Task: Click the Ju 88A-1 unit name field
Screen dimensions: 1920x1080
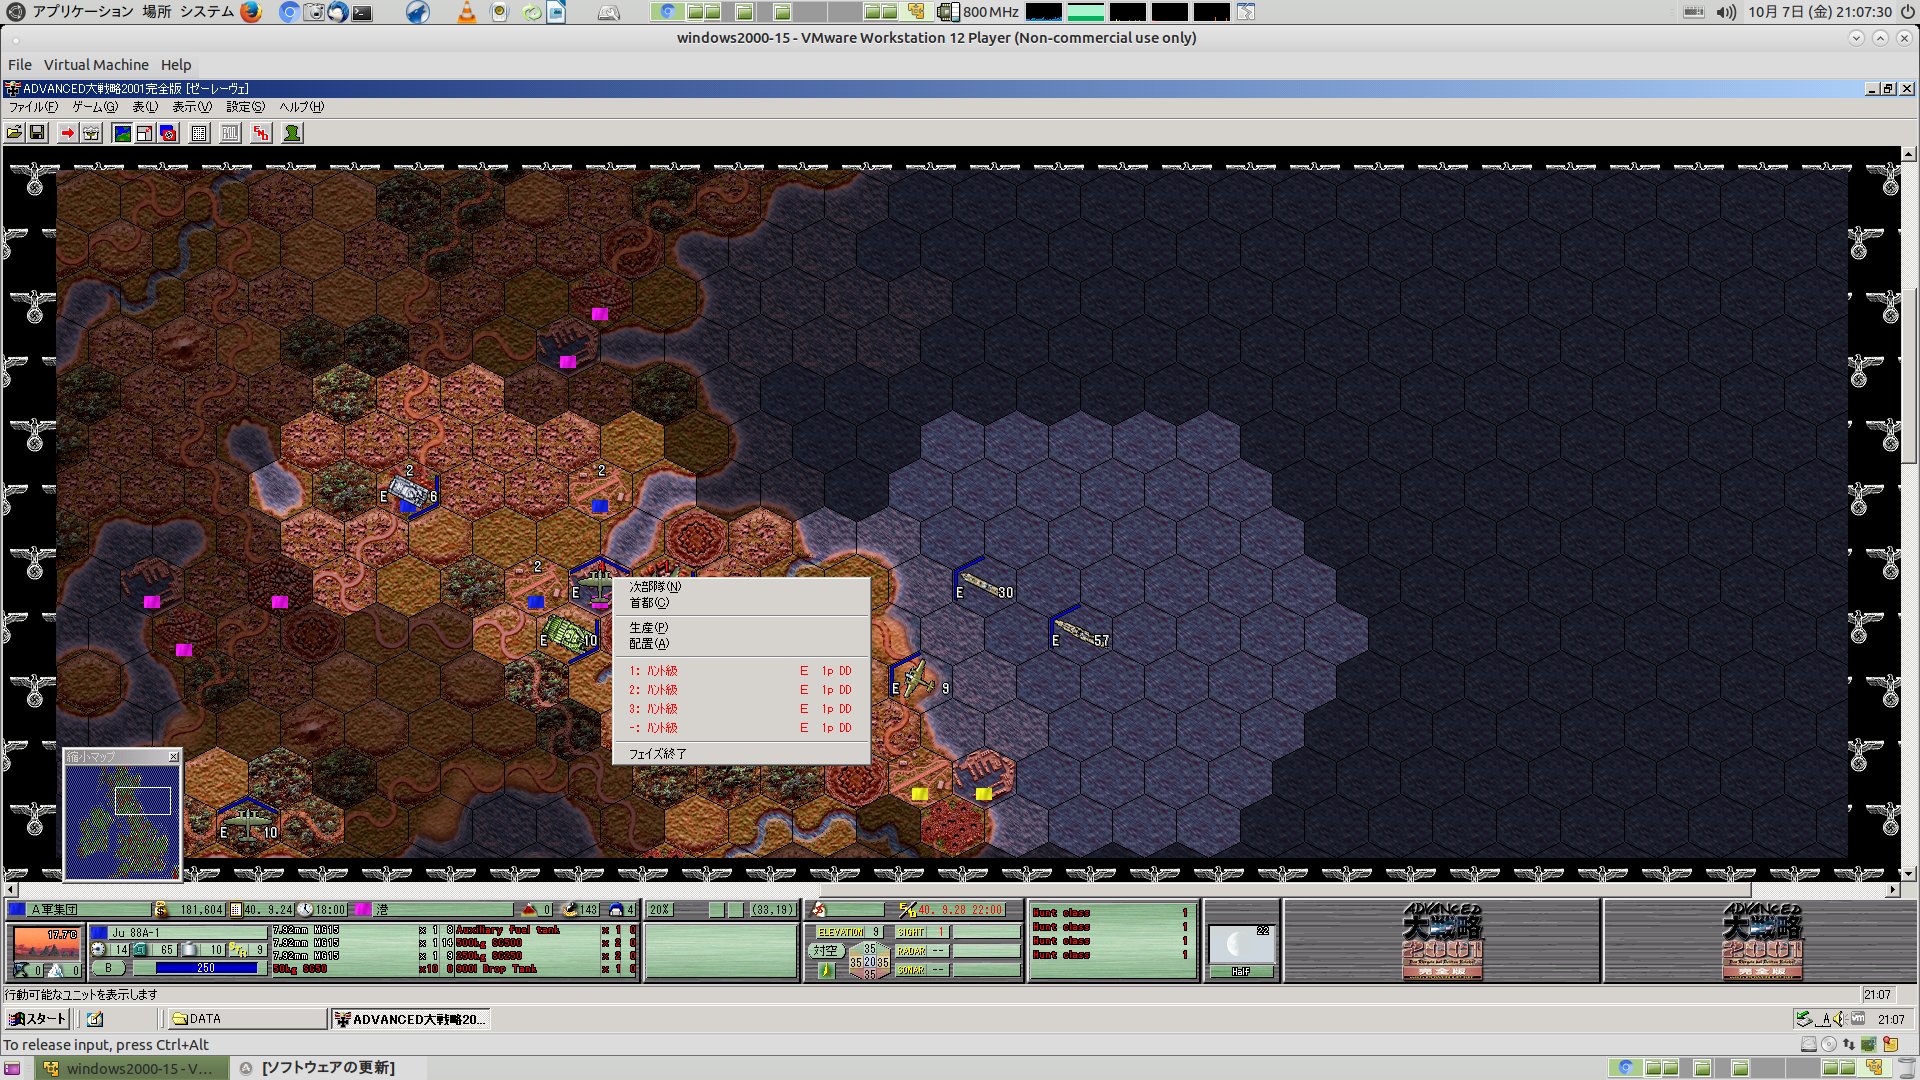Action: pos(186,933)
